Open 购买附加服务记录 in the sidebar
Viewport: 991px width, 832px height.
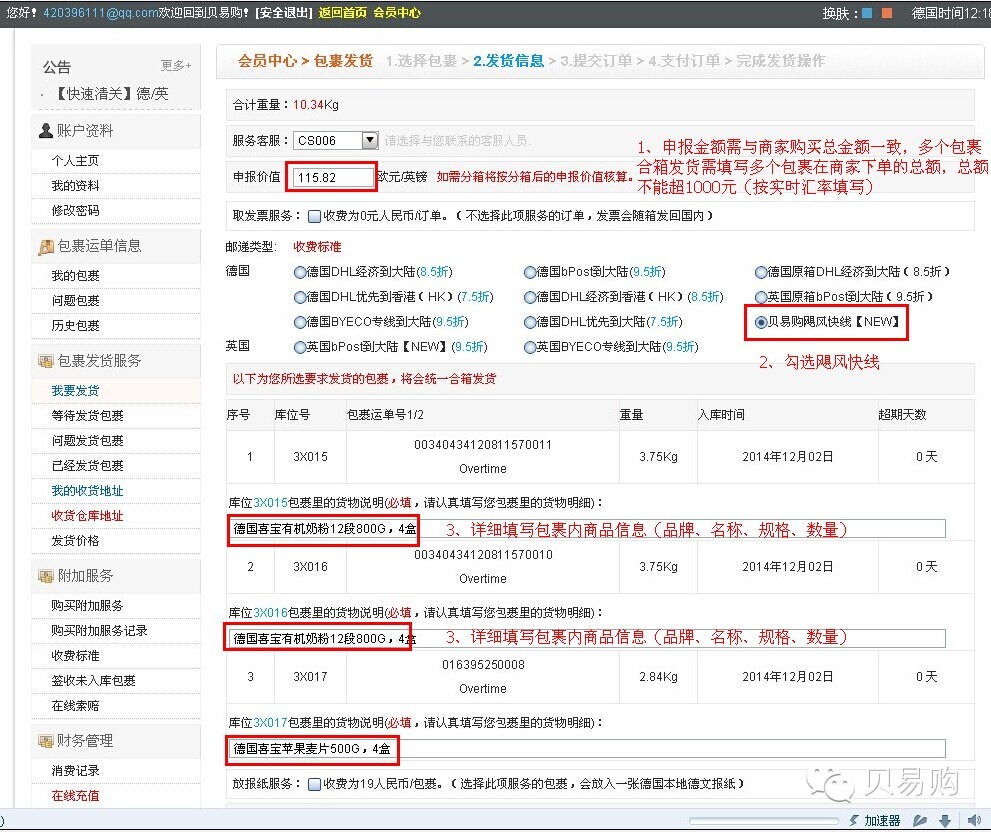(99, 630)
